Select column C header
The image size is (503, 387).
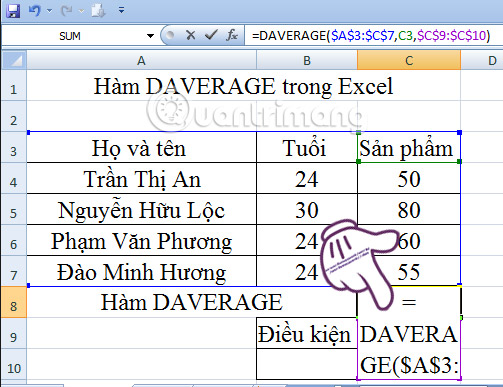pos(409,60)
